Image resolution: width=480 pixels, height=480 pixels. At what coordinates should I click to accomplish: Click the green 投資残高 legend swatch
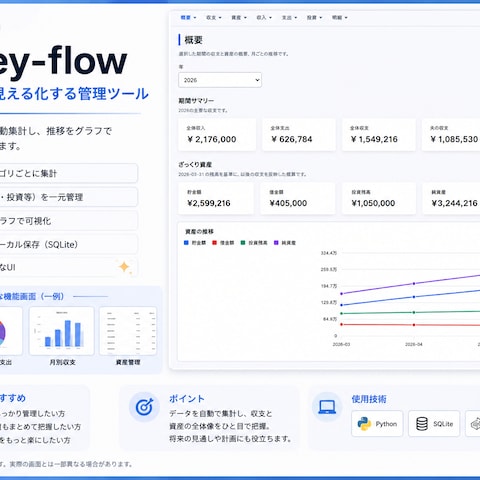click(x=243, y=243)
